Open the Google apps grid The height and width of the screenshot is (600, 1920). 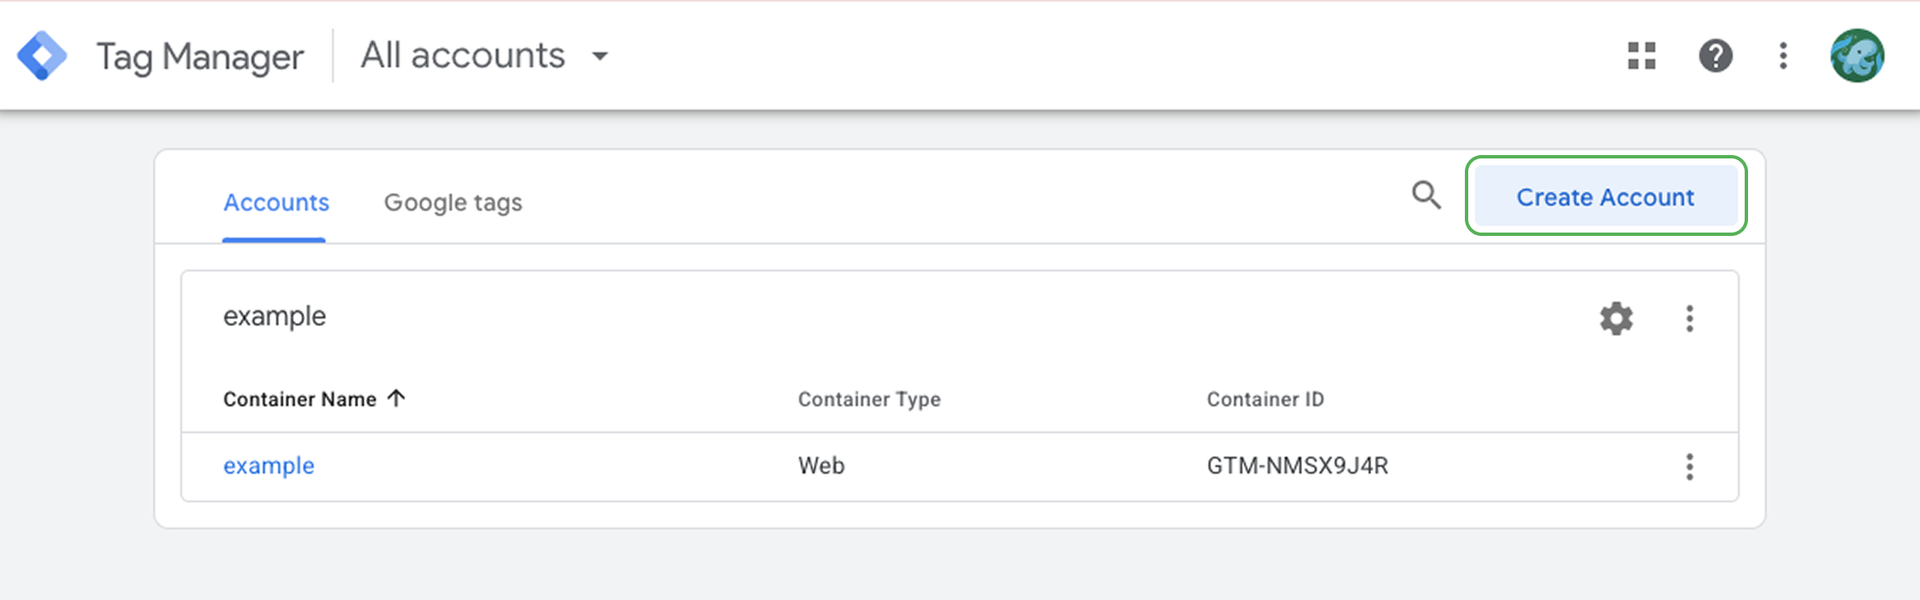(x=1641, y=56)
